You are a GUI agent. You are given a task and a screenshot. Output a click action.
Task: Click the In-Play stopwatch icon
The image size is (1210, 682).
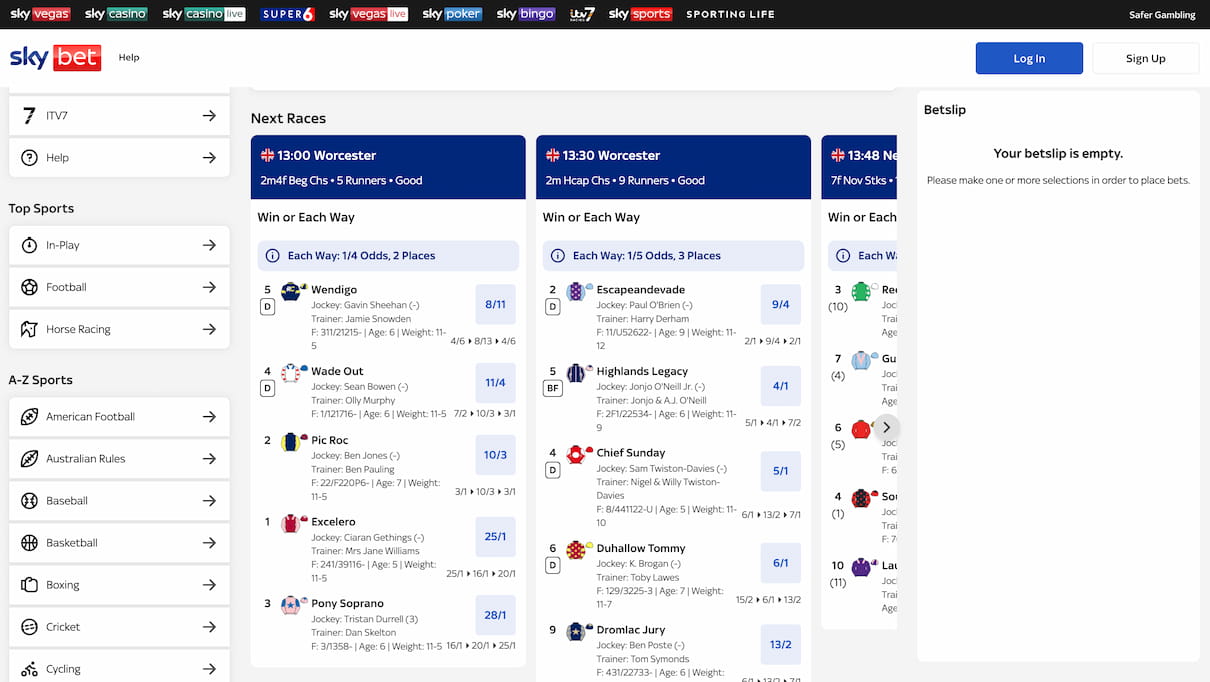[29, 245]
